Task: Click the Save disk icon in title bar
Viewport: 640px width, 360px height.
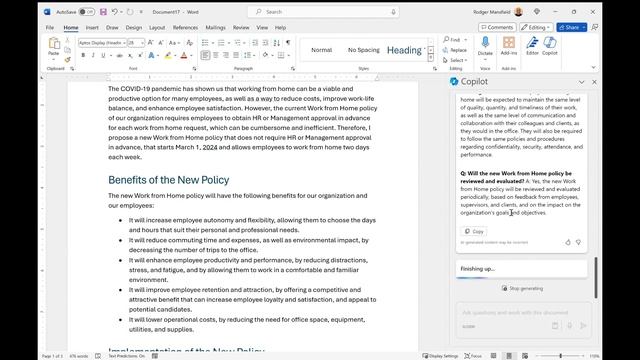Action: 103,12
